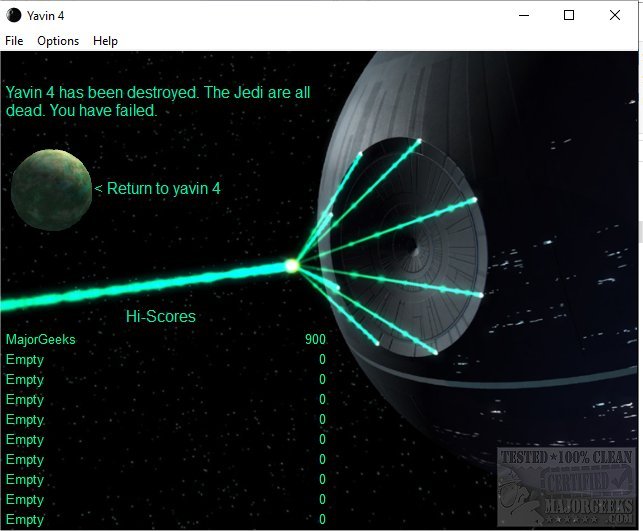Click the Hi-Scores heading

[161, 317]
